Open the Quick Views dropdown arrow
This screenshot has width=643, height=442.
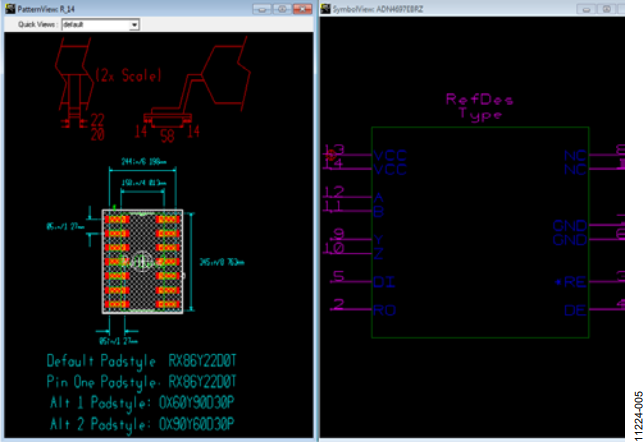click(x=134, y=25)
